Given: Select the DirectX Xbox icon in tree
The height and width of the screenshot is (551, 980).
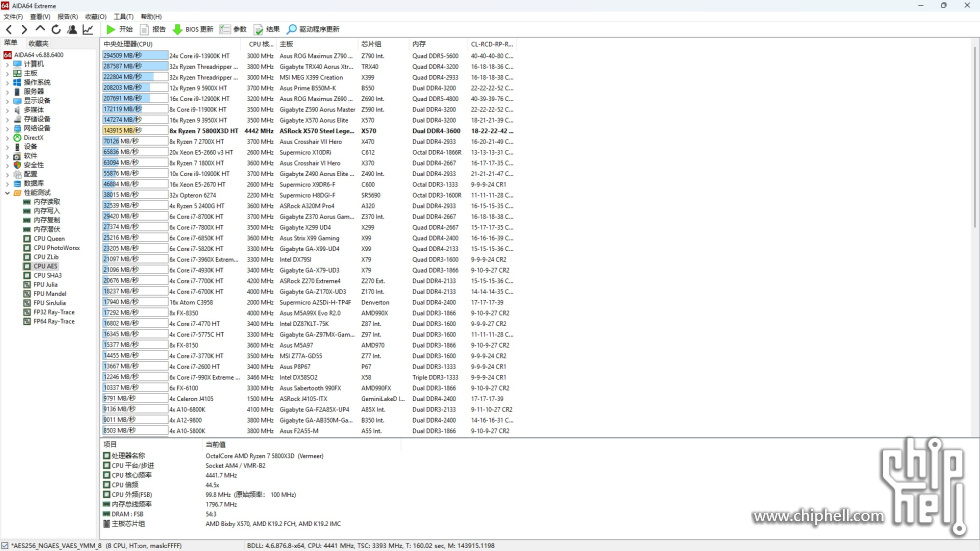Looking at the screenshot, I should tap(18, 137).
